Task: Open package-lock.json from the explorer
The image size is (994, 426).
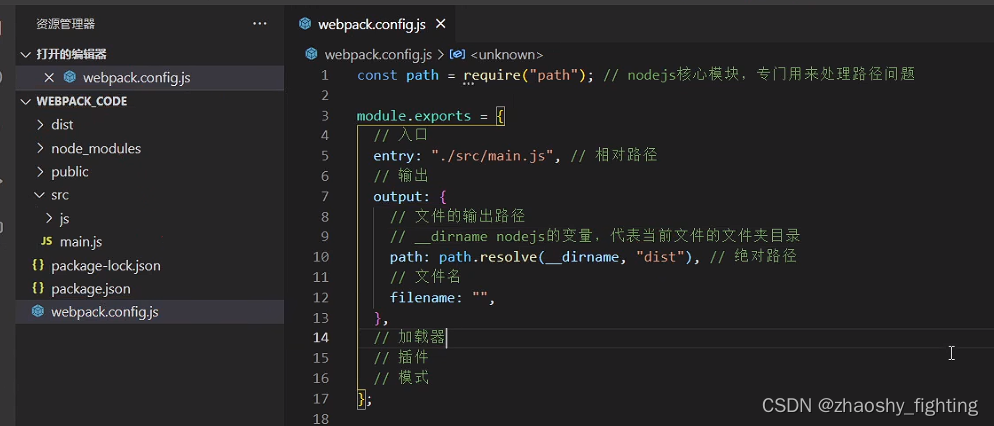Action: (x=105, y=266)
